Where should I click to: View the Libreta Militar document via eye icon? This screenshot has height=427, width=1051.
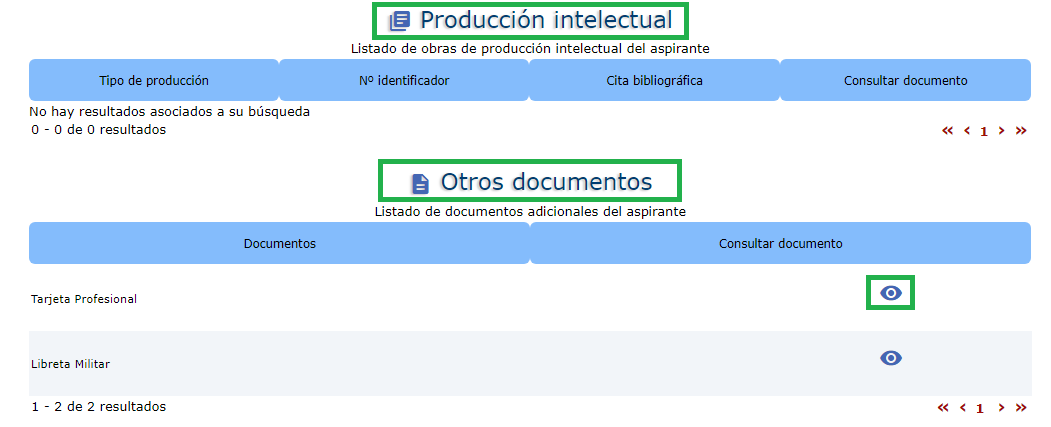pos(891,358)
